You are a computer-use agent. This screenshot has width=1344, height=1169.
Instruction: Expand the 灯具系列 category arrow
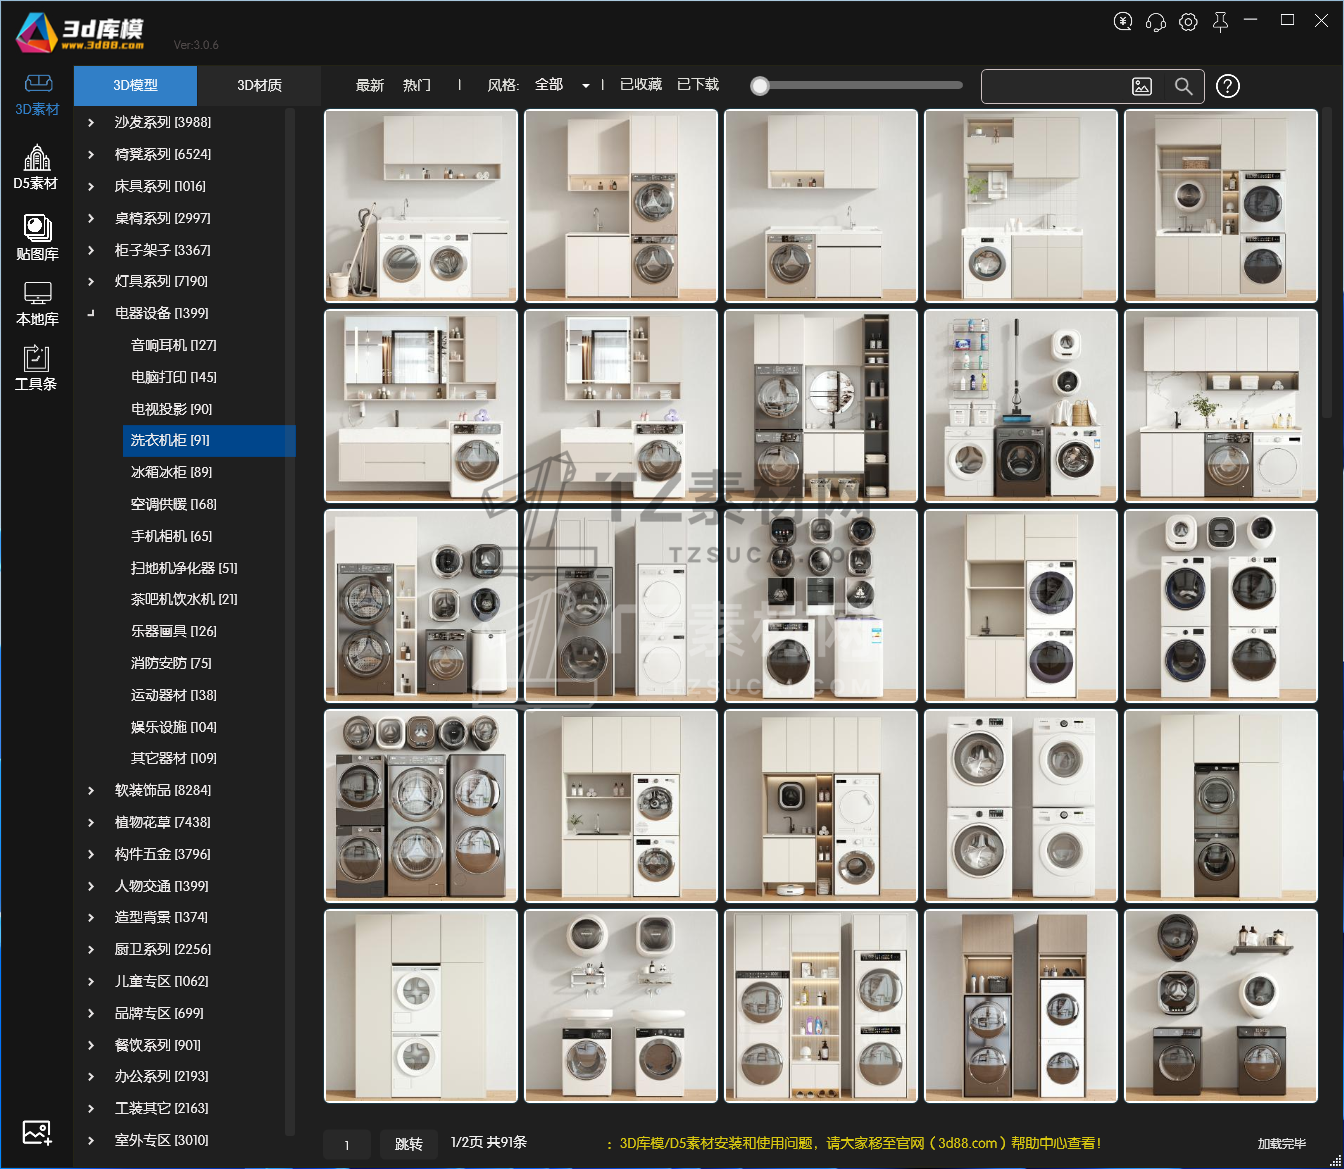[x=91, y=281]
